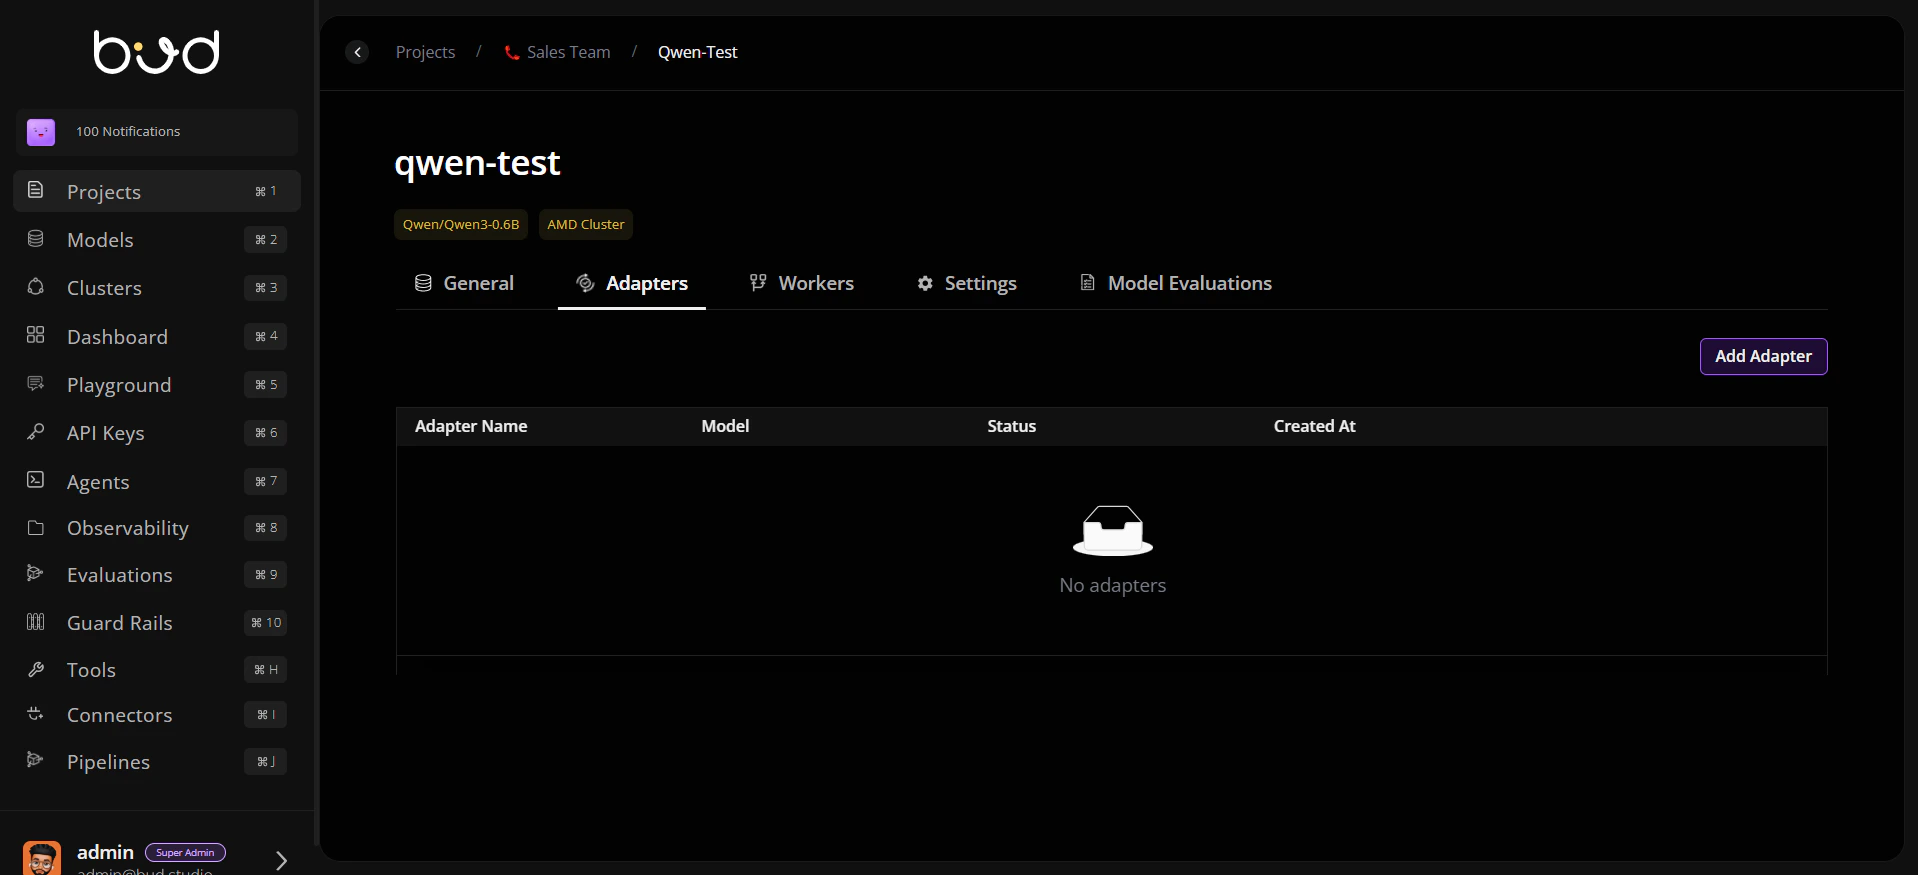
Task: Click the empty inbox icon
Action: tap(1113, 531)
